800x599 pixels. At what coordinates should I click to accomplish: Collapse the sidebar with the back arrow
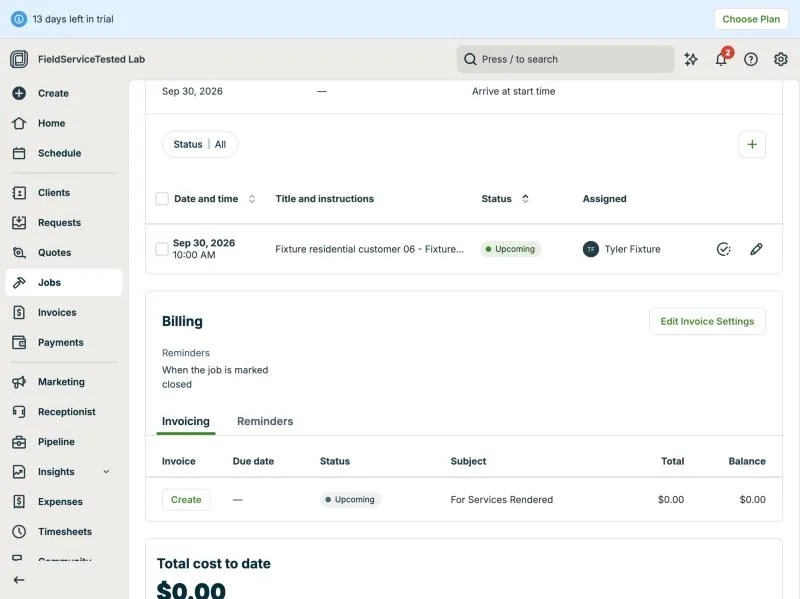19,580
